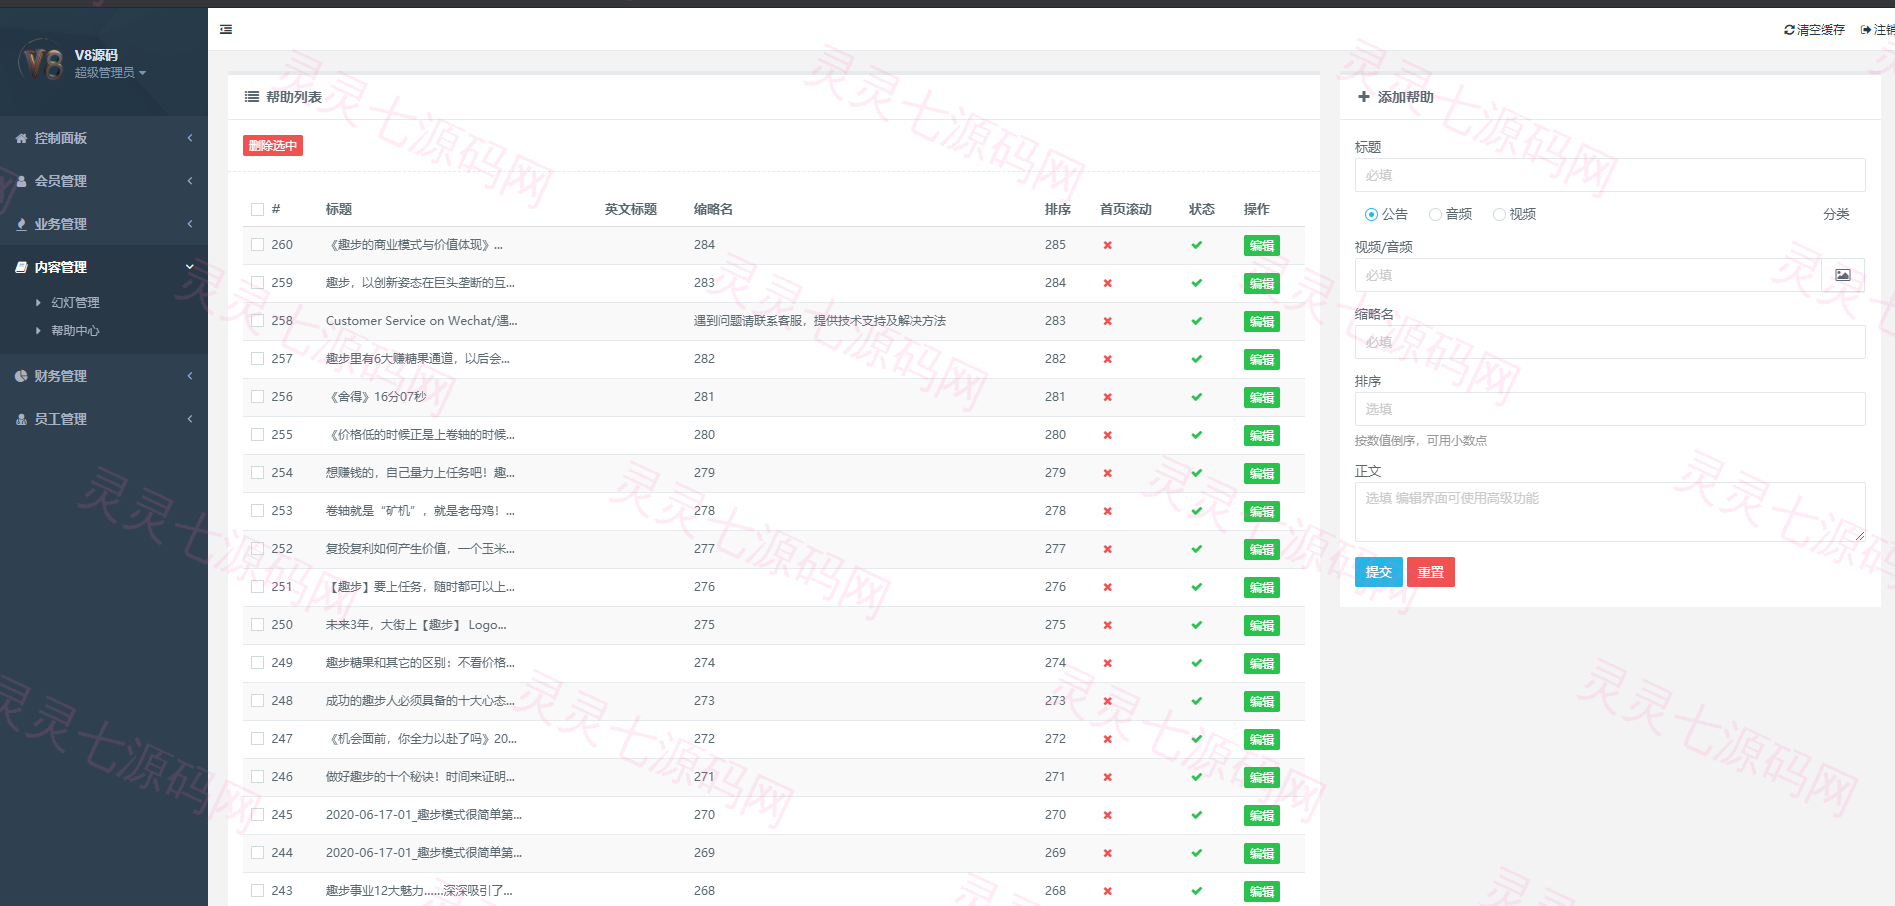1895x906 pixels.
Task: Click the blue 提交 button
Action: click(x=1379, y=572)
